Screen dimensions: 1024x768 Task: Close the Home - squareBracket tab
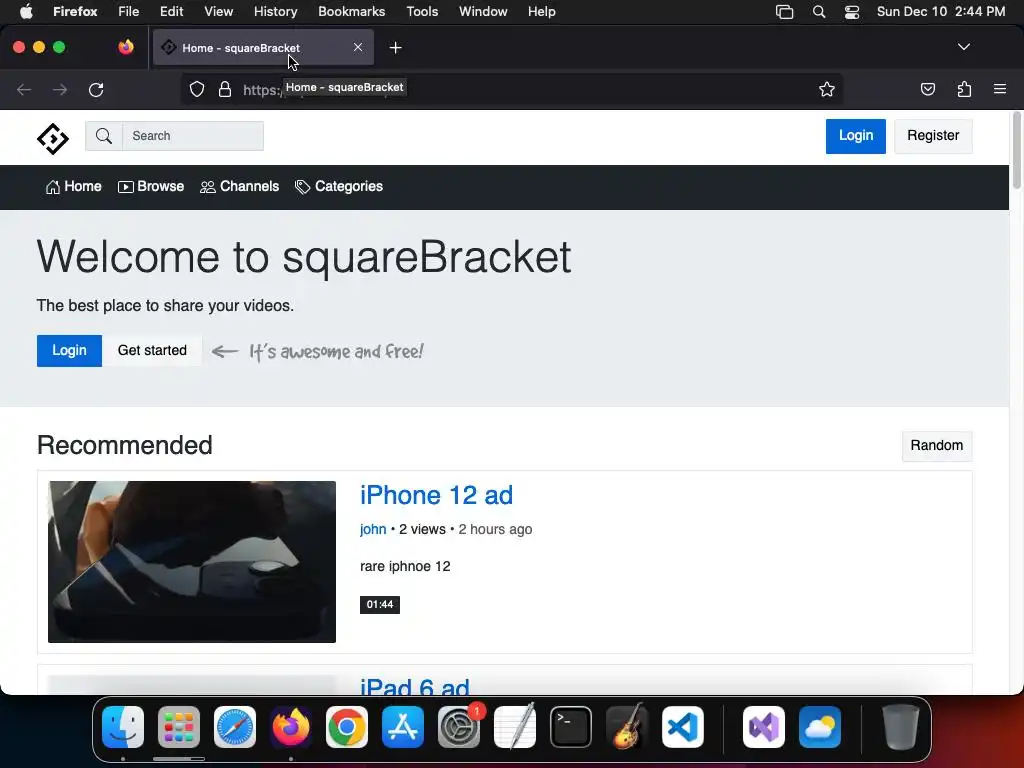[358, 48]
